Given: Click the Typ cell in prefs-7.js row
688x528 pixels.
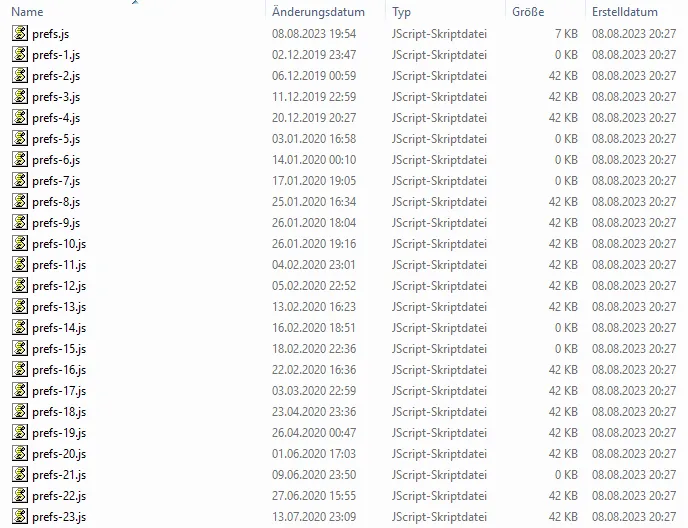Looking at the screenshot, I should coord(439,181).
